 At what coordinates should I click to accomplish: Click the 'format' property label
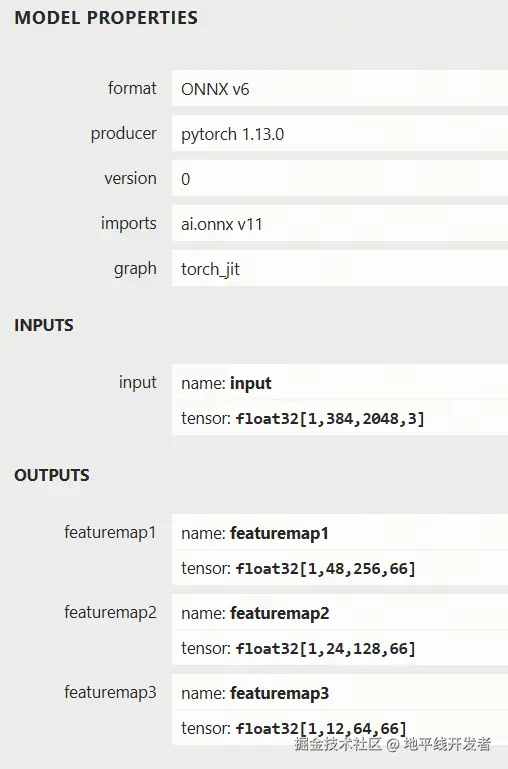click(x=132, y=88)
